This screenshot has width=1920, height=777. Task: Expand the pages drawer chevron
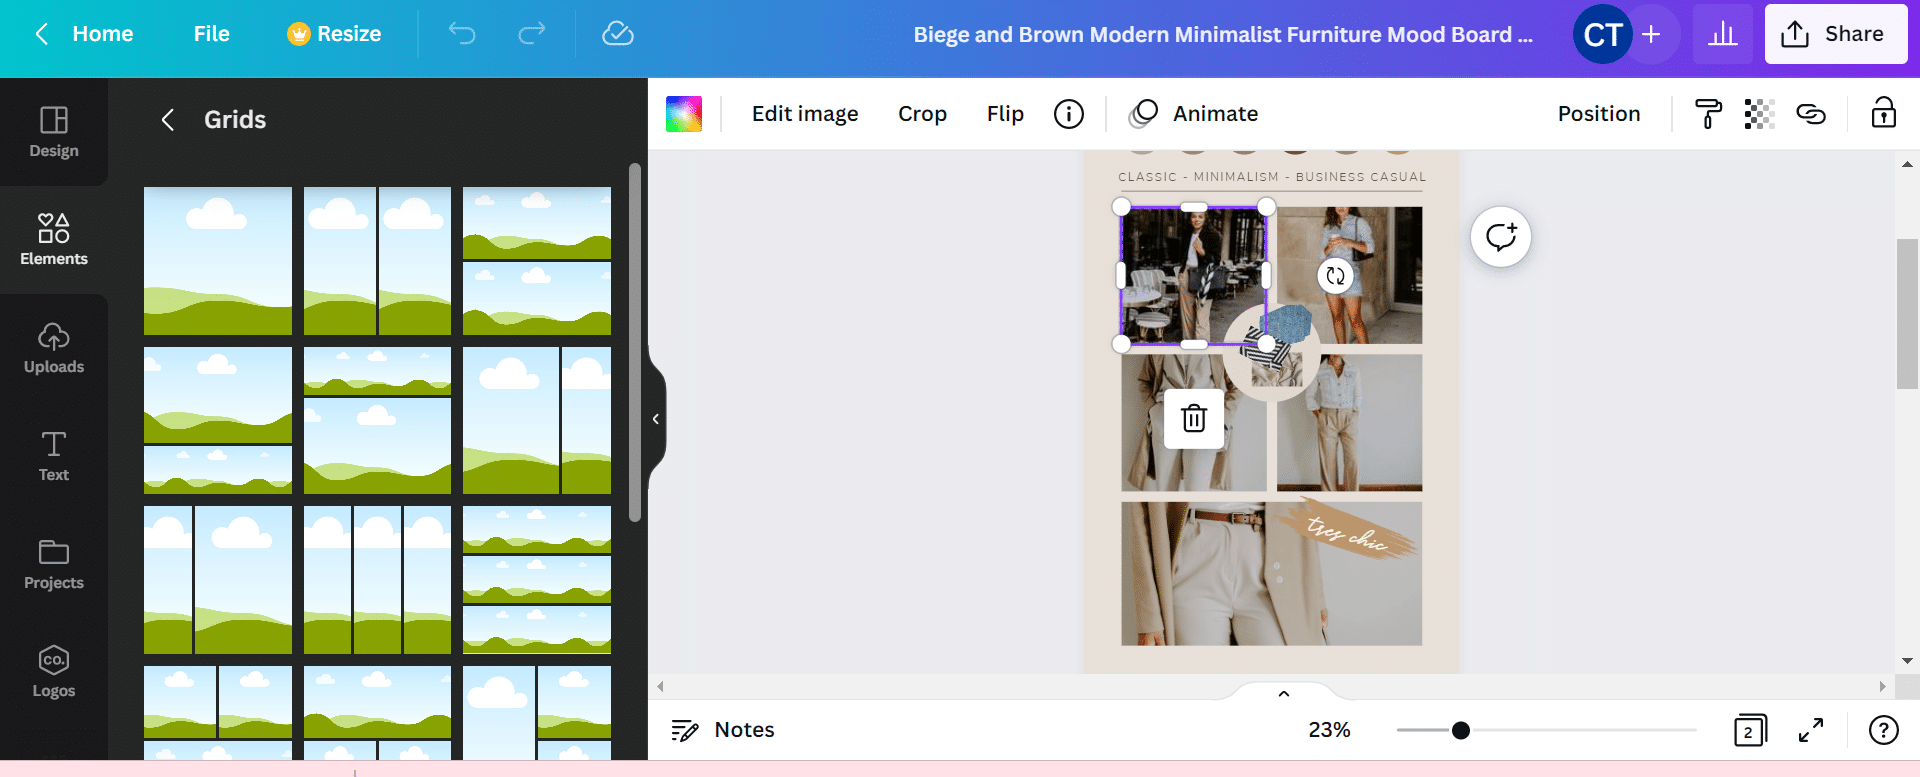(1284, 694)
